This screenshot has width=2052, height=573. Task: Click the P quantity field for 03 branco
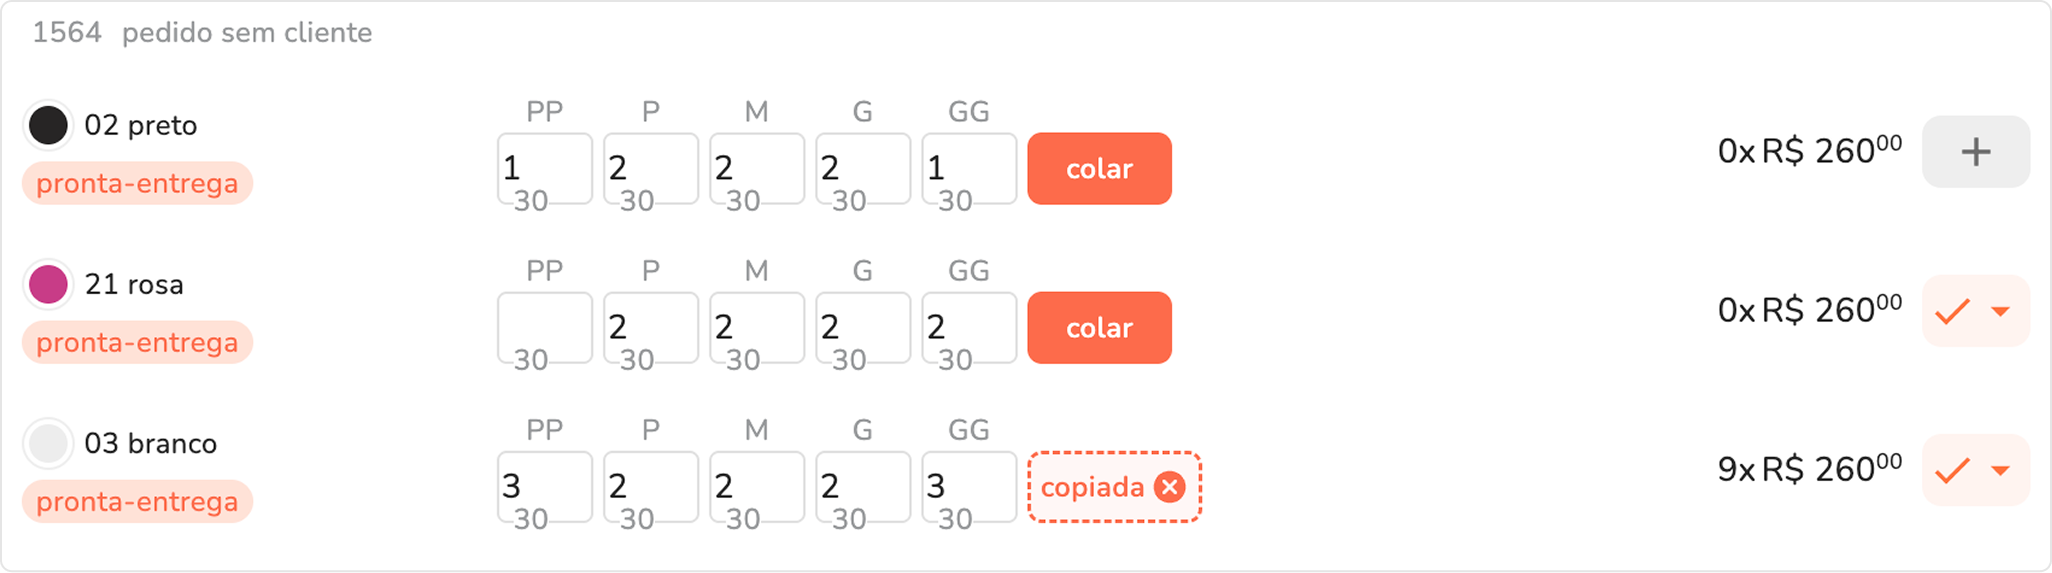[x=651, y=487]
